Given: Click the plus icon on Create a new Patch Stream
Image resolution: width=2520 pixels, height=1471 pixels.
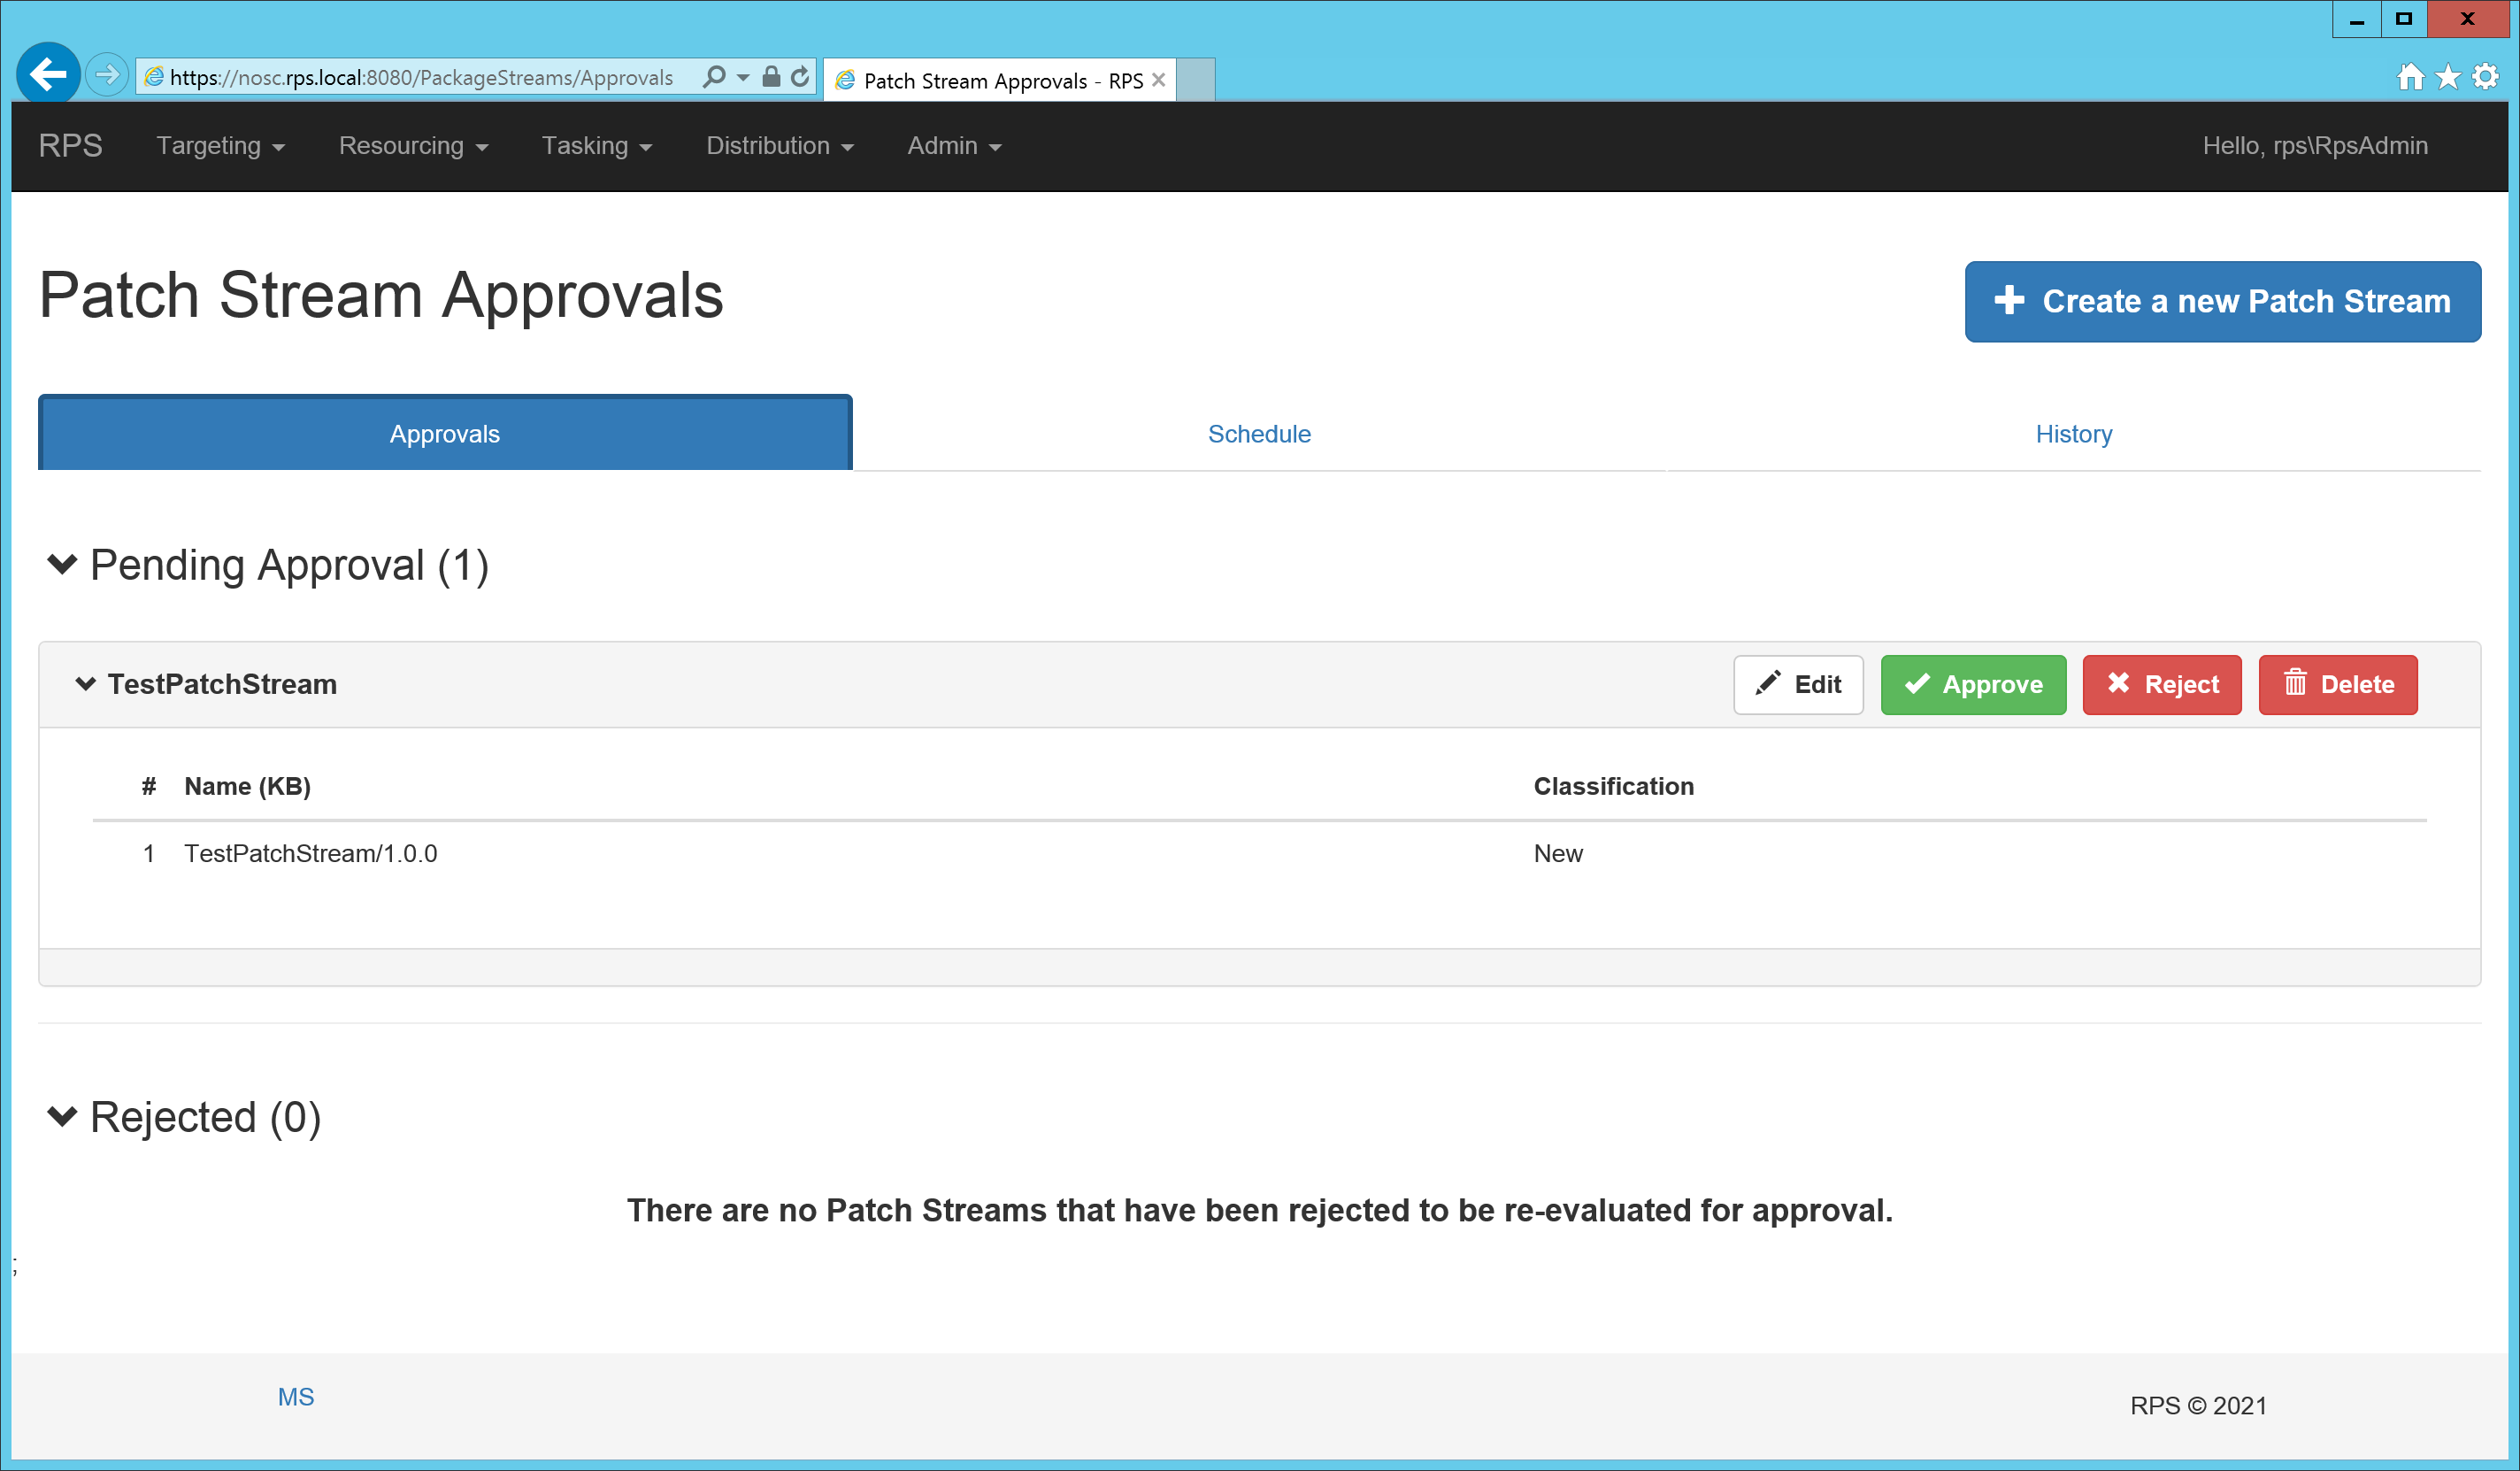Looking at the screenshot, I should pos(2009,300).
